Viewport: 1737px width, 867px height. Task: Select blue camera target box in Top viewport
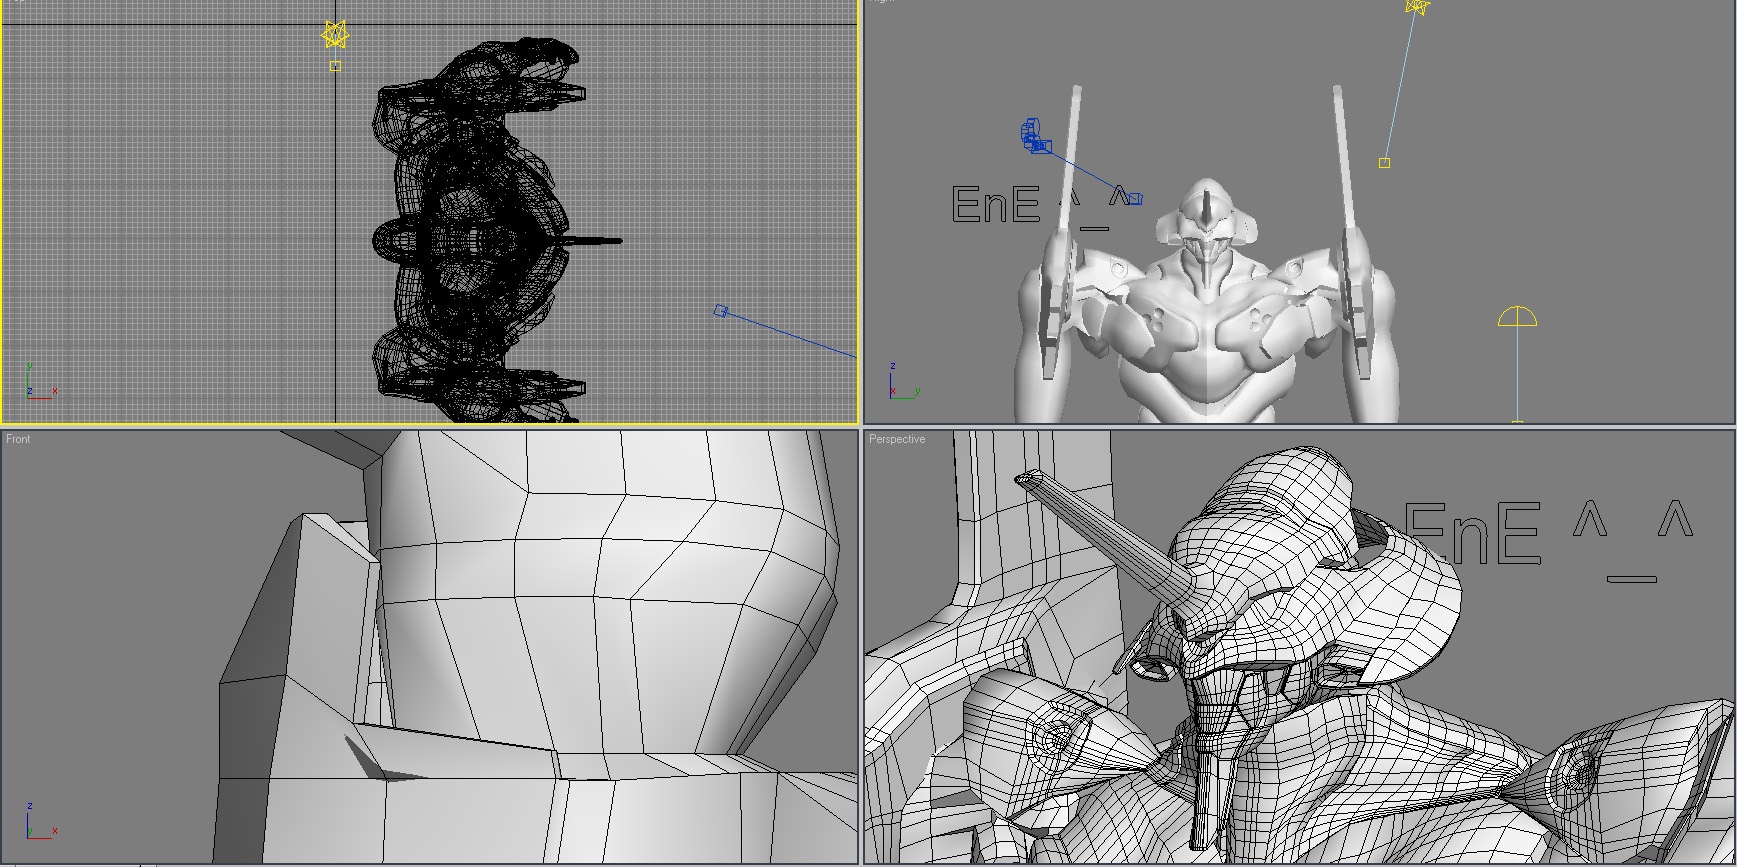pos(720,312)
